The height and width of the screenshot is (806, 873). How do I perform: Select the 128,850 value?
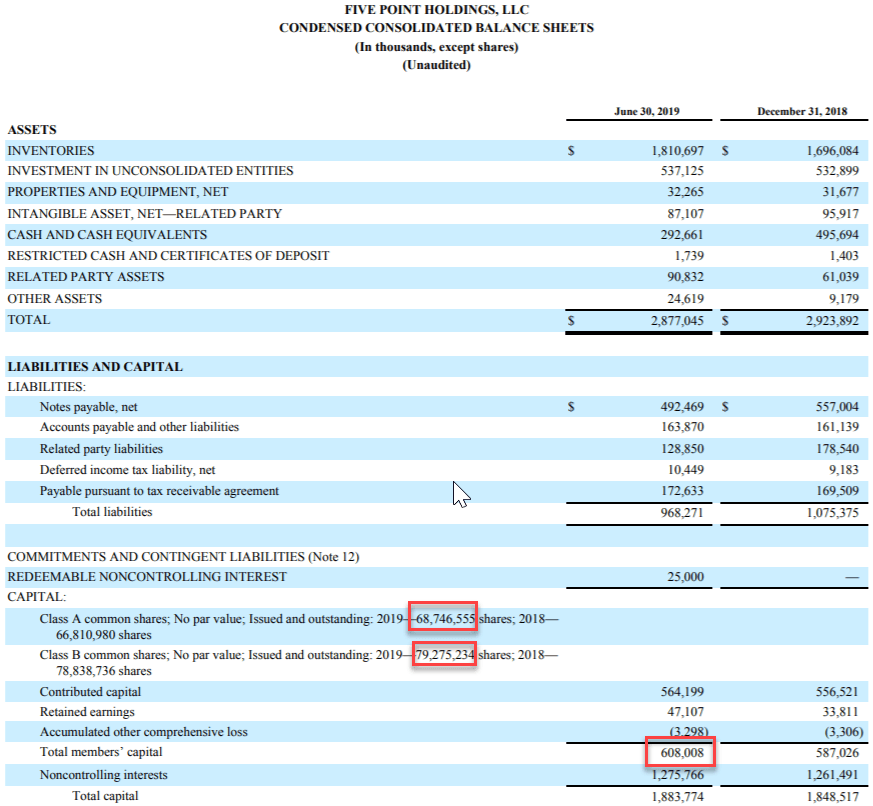(x=682, y=449)
